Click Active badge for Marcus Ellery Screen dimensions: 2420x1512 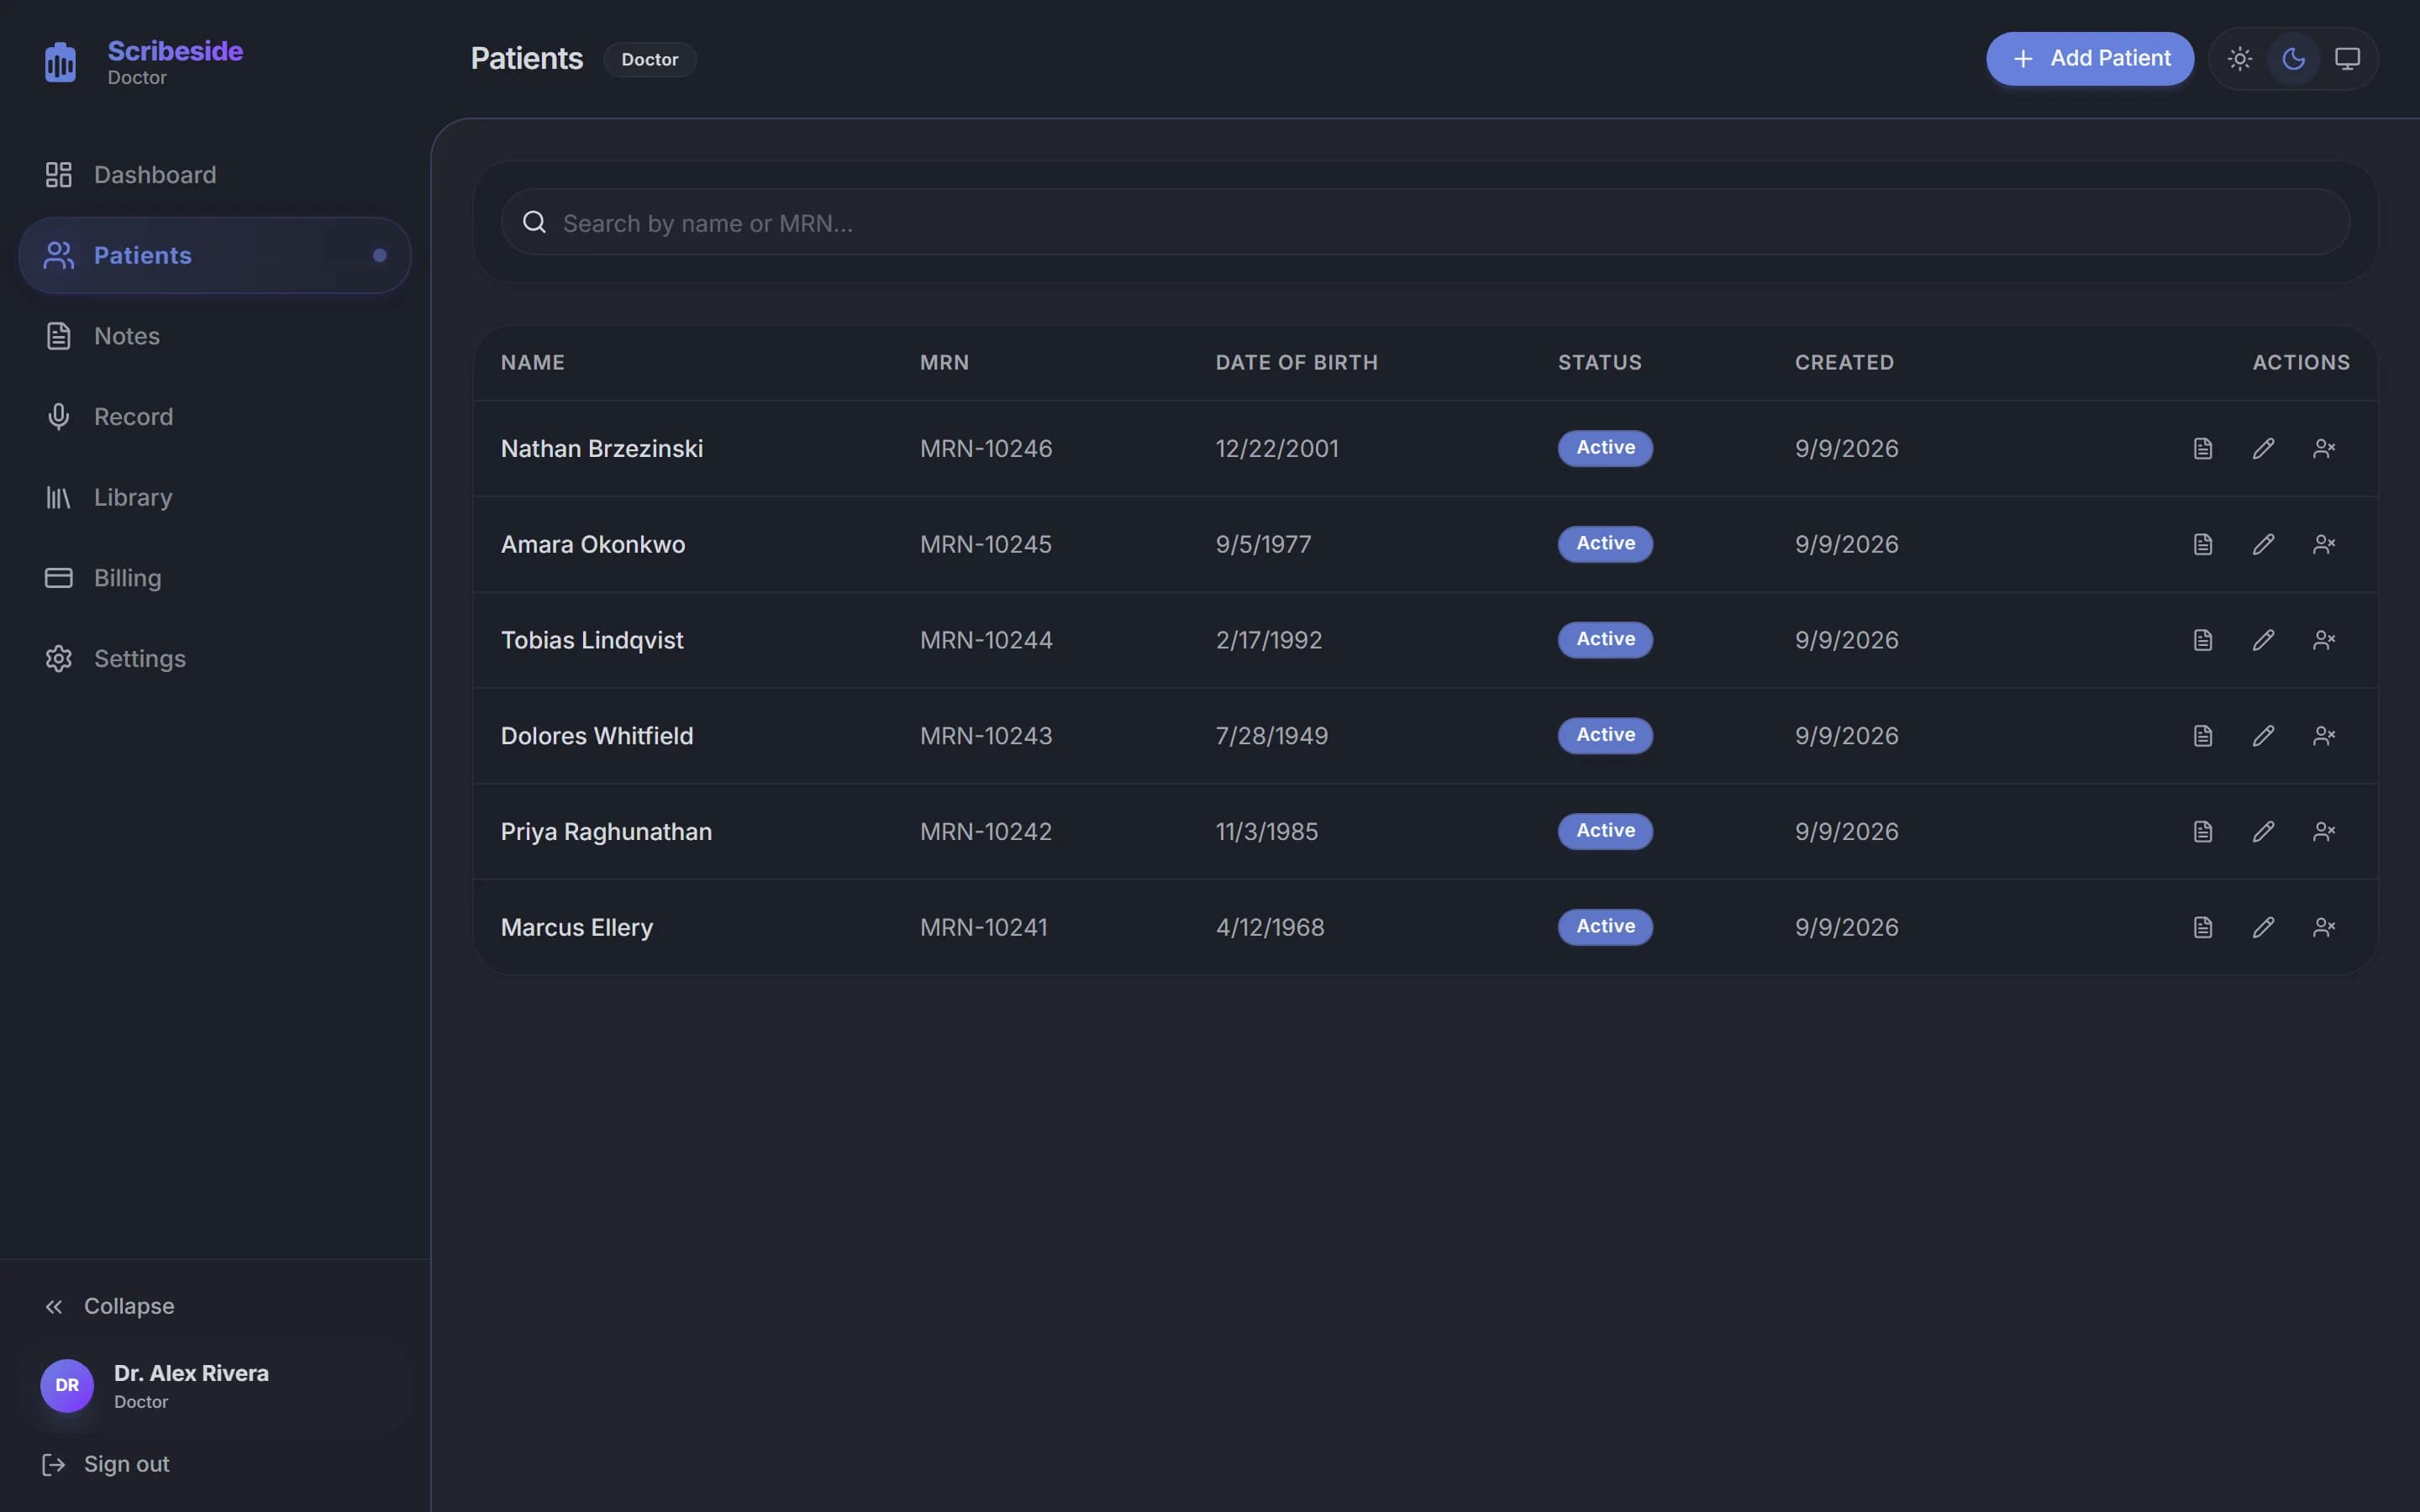(1606, 928)
